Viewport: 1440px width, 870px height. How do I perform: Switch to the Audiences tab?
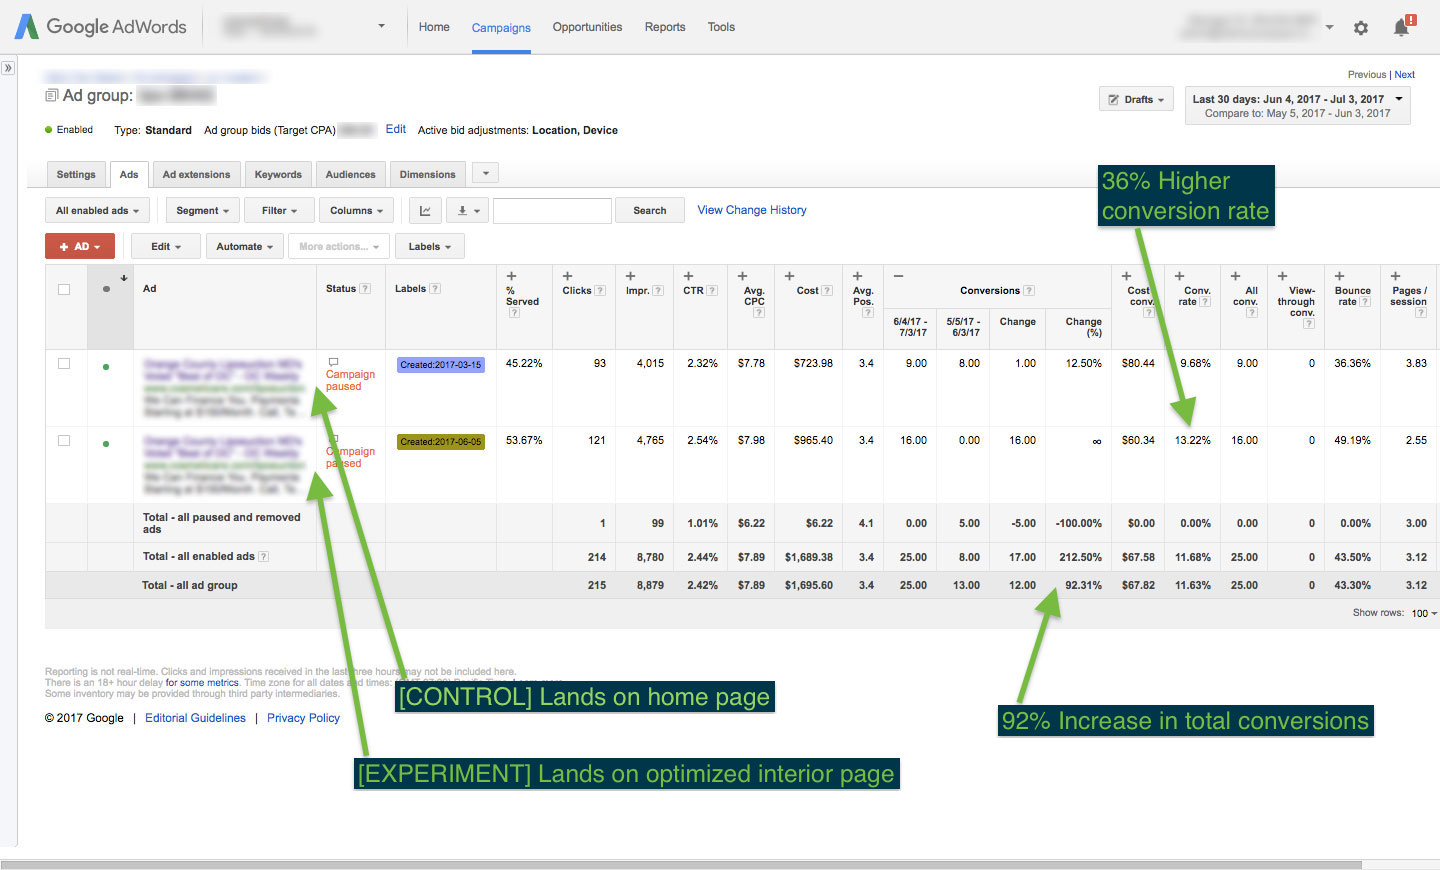350,174
